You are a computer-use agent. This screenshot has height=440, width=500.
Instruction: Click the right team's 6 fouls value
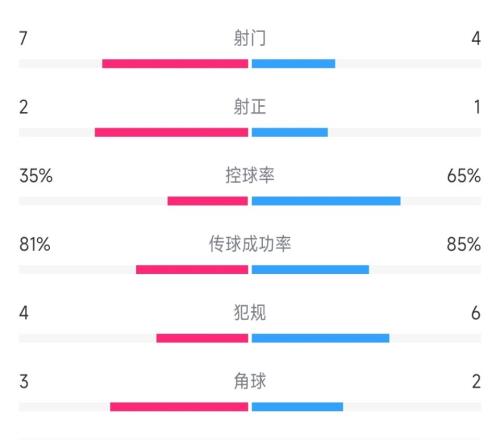pos(476,313)
